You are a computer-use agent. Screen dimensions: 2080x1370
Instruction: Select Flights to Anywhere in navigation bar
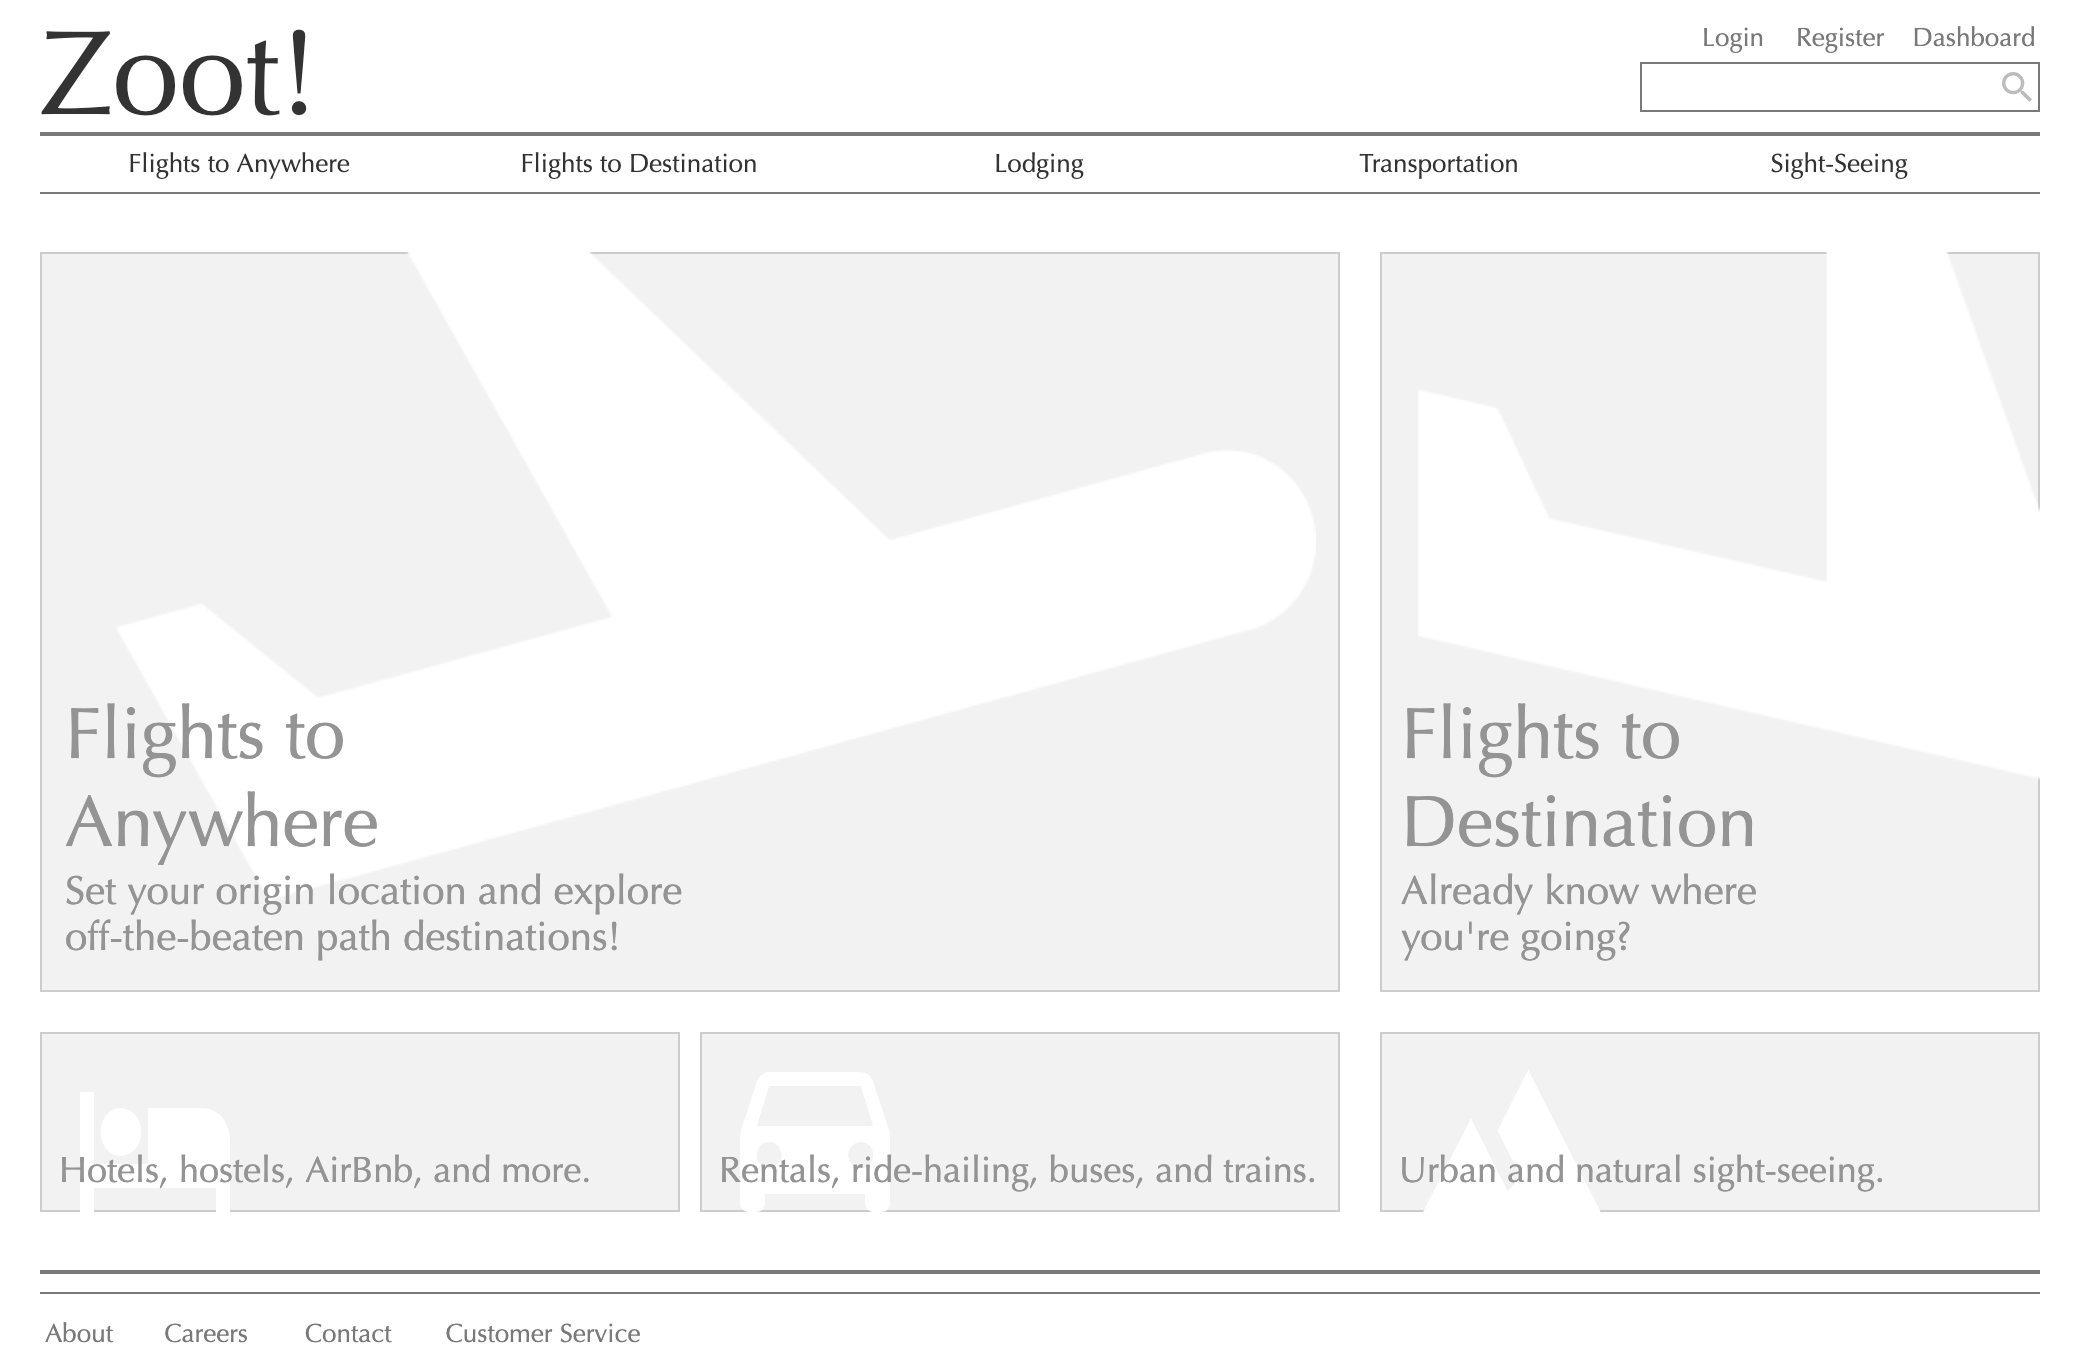239,164
